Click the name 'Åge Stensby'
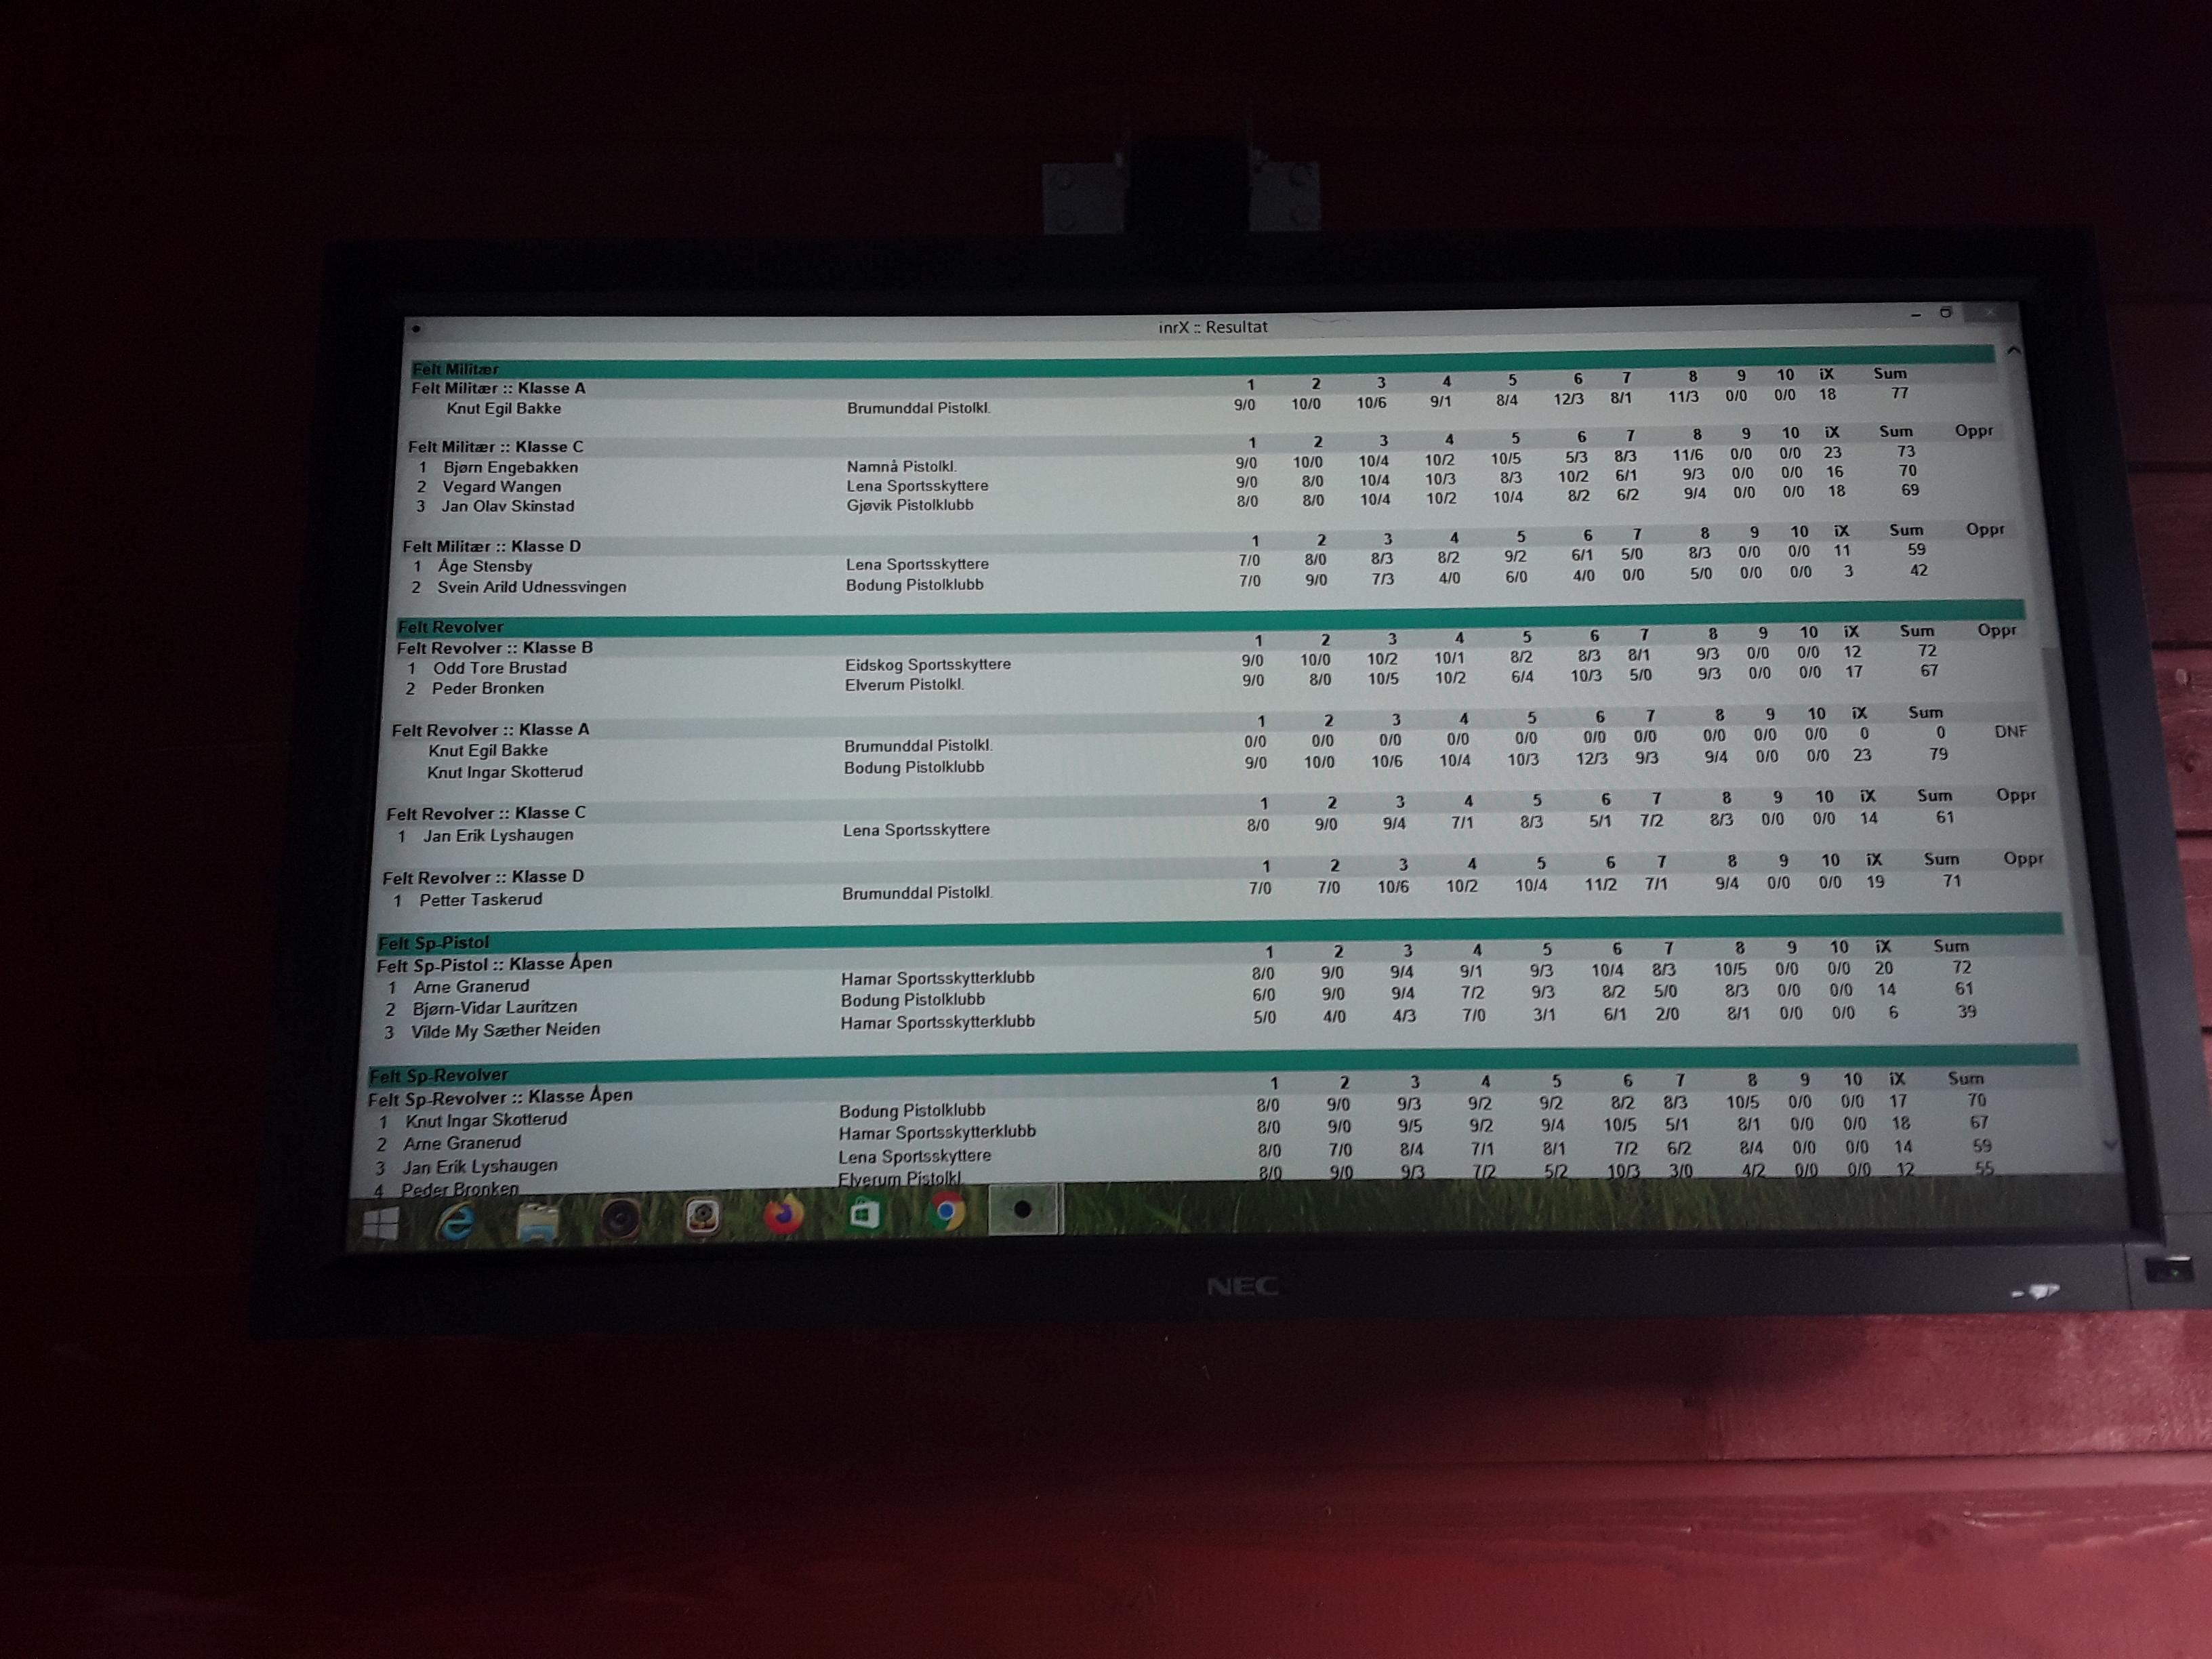2212x1659 pixels. click(x=484, y=566)
